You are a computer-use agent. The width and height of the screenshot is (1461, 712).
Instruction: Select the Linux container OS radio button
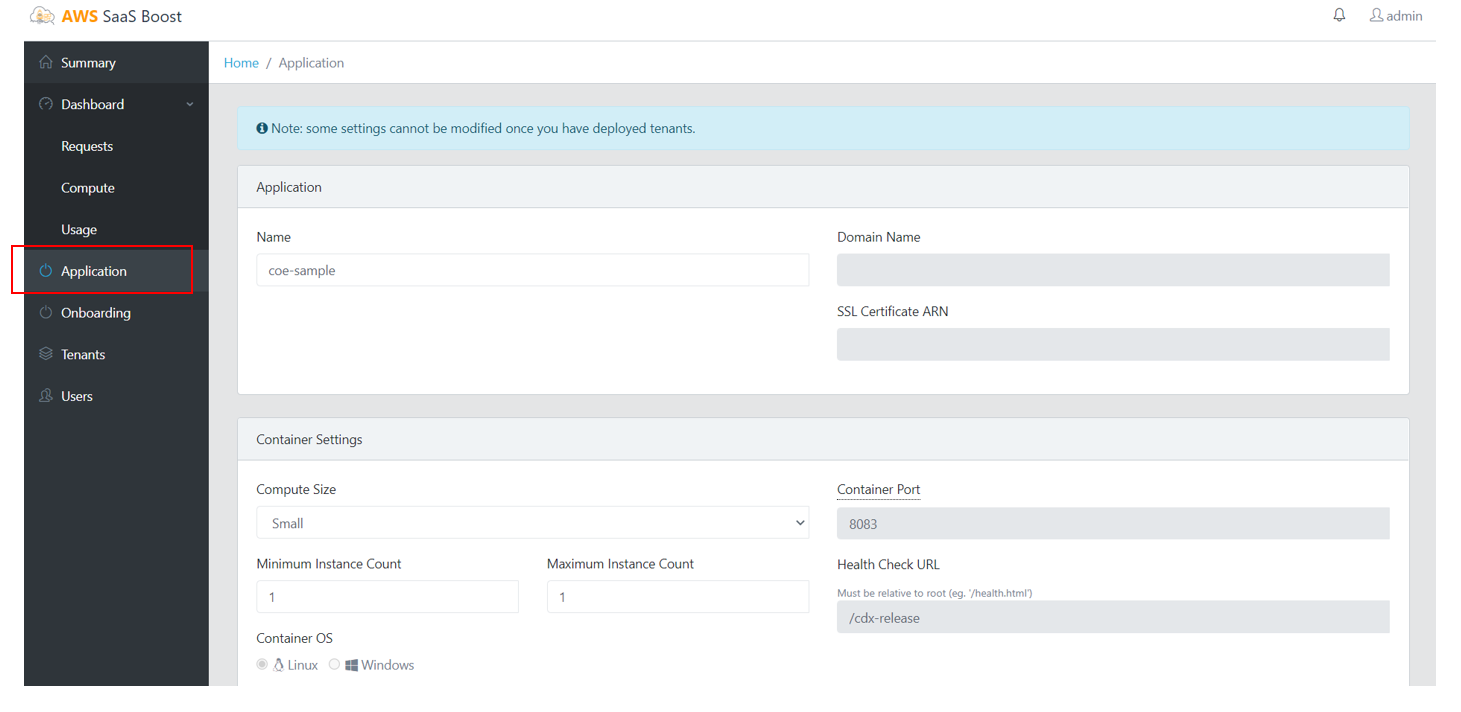tap(262, 665)
